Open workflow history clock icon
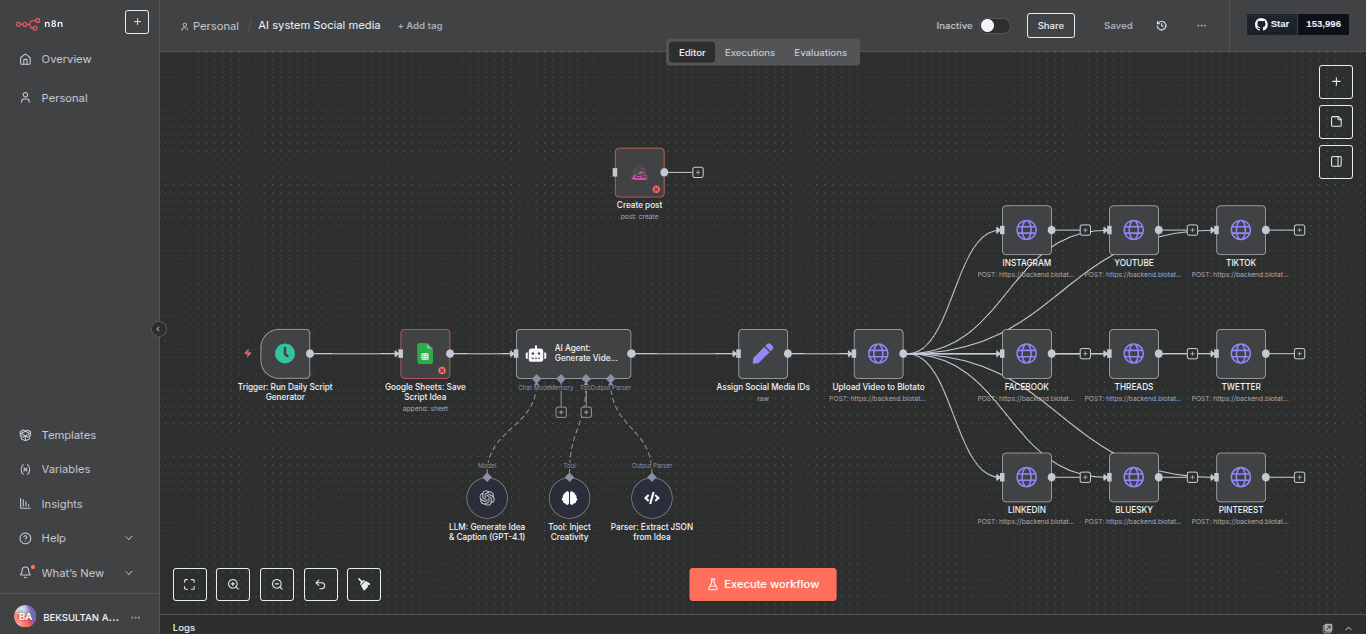Viewport: 1366px width, 634px height. (x=1161, y=26)
